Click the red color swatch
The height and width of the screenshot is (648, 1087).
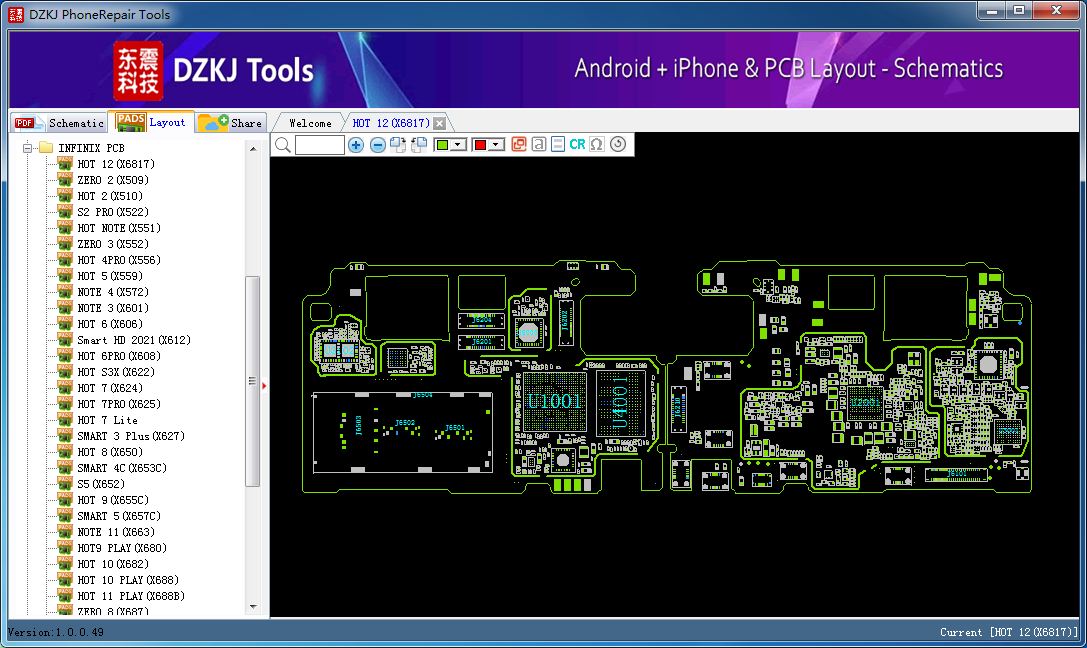tap(480, 144)
